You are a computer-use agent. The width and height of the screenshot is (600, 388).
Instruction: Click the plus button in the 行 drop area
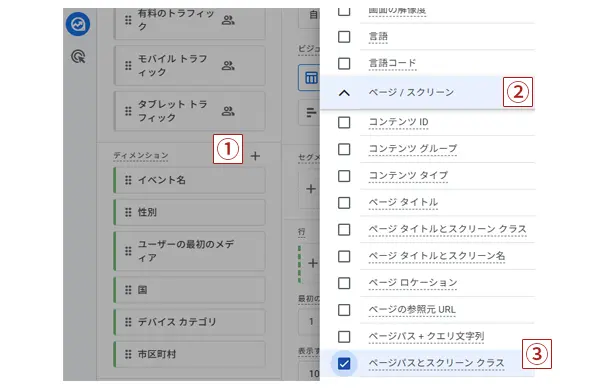312,263
